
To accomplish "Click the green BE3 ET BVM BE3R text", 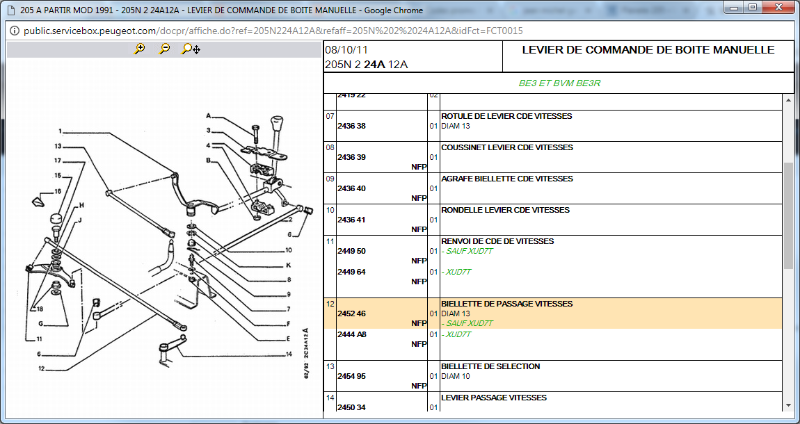I will pyautogui.click(x=559, y=83).
